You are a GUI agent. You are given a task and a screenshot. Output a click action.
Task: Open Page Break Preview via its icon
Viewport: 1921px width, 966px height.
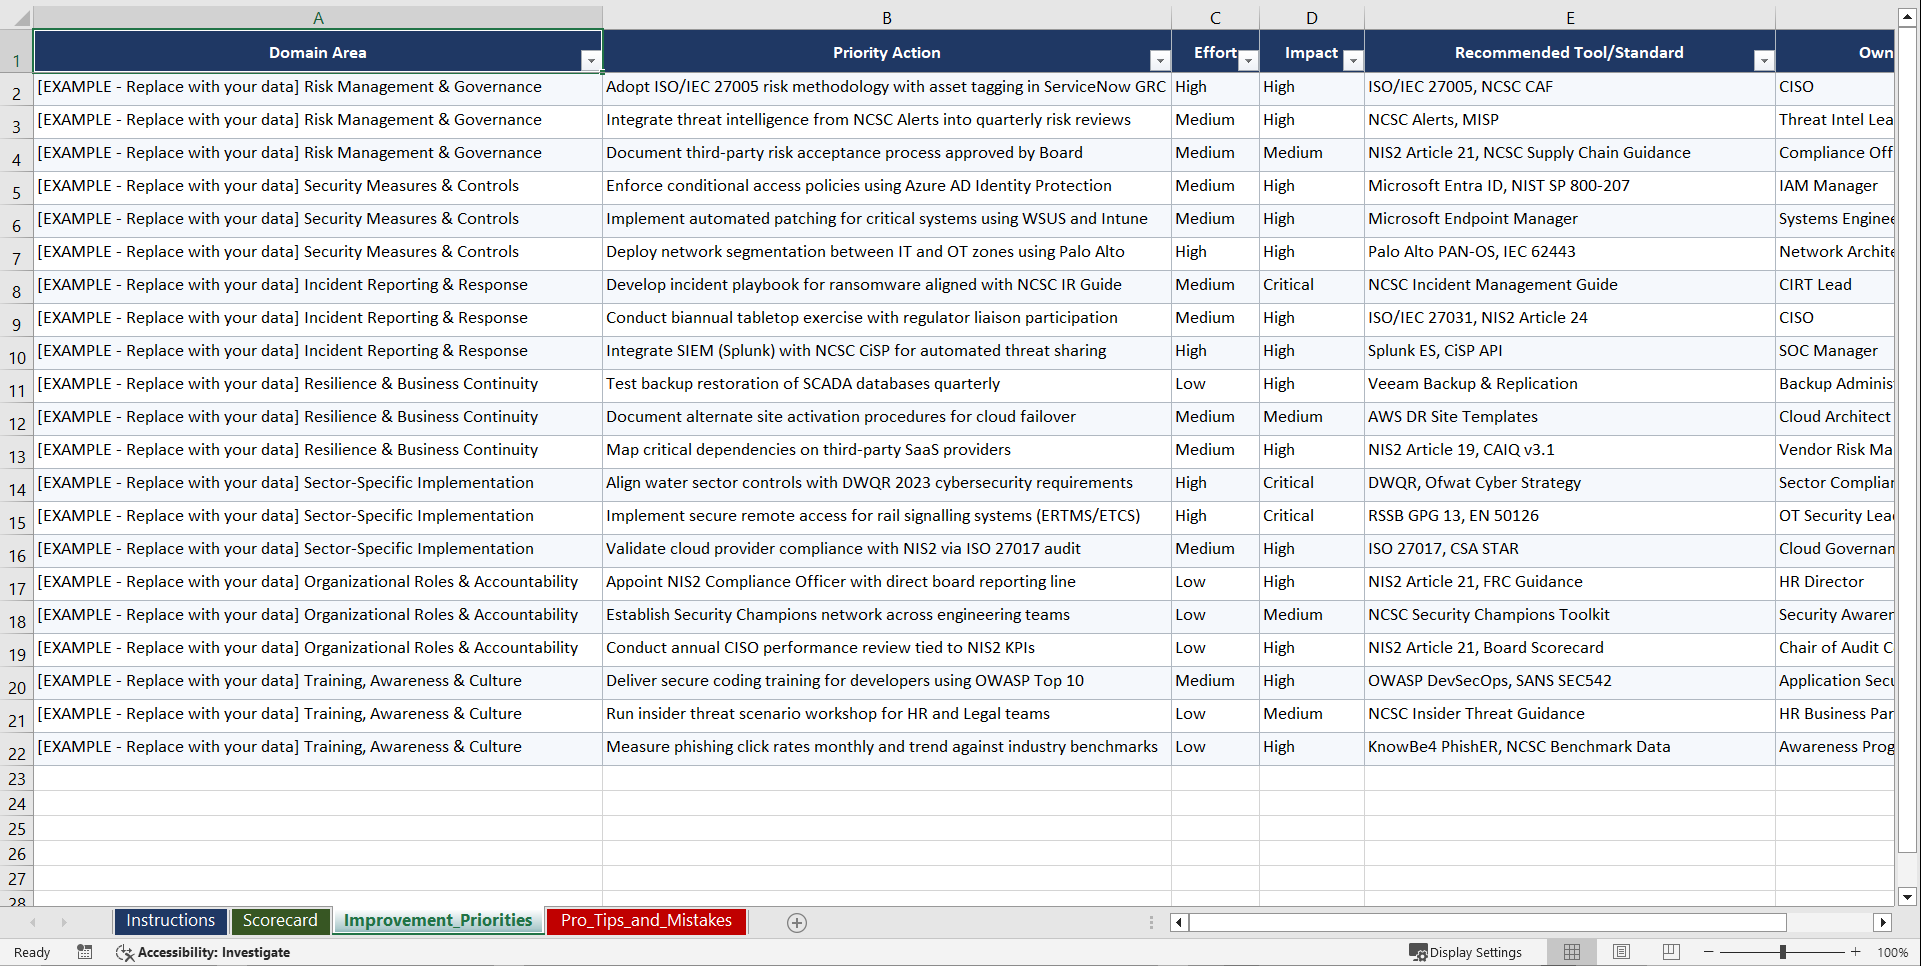point(1671,952)
